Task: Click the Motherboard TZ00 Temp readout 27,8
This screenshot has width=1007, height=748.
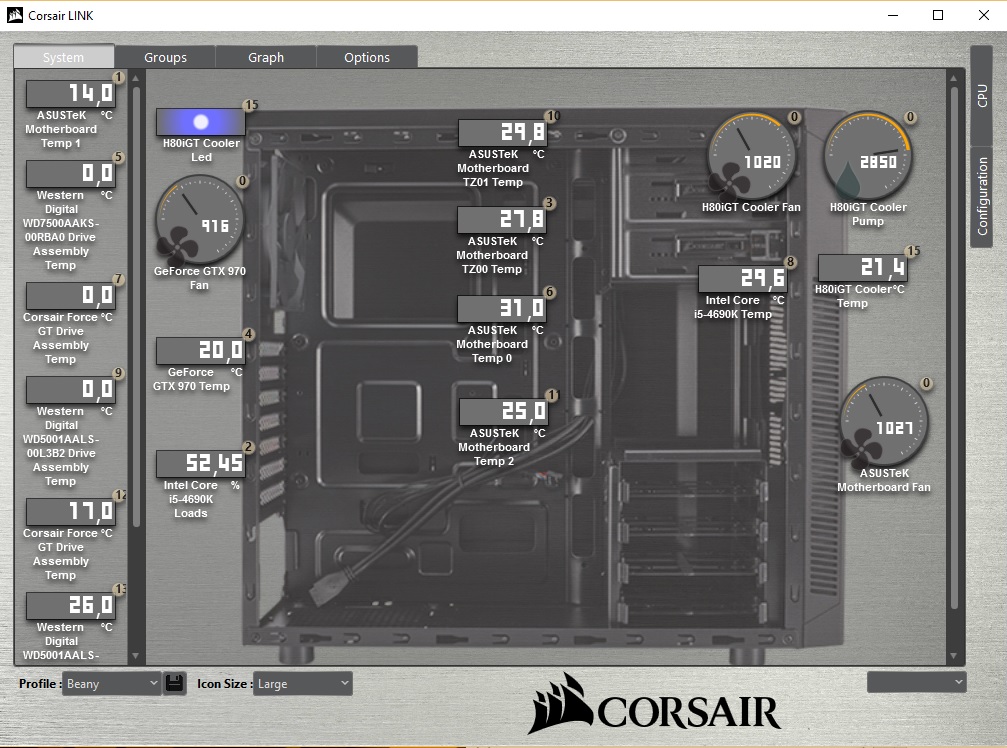Action: click(502, 220)
